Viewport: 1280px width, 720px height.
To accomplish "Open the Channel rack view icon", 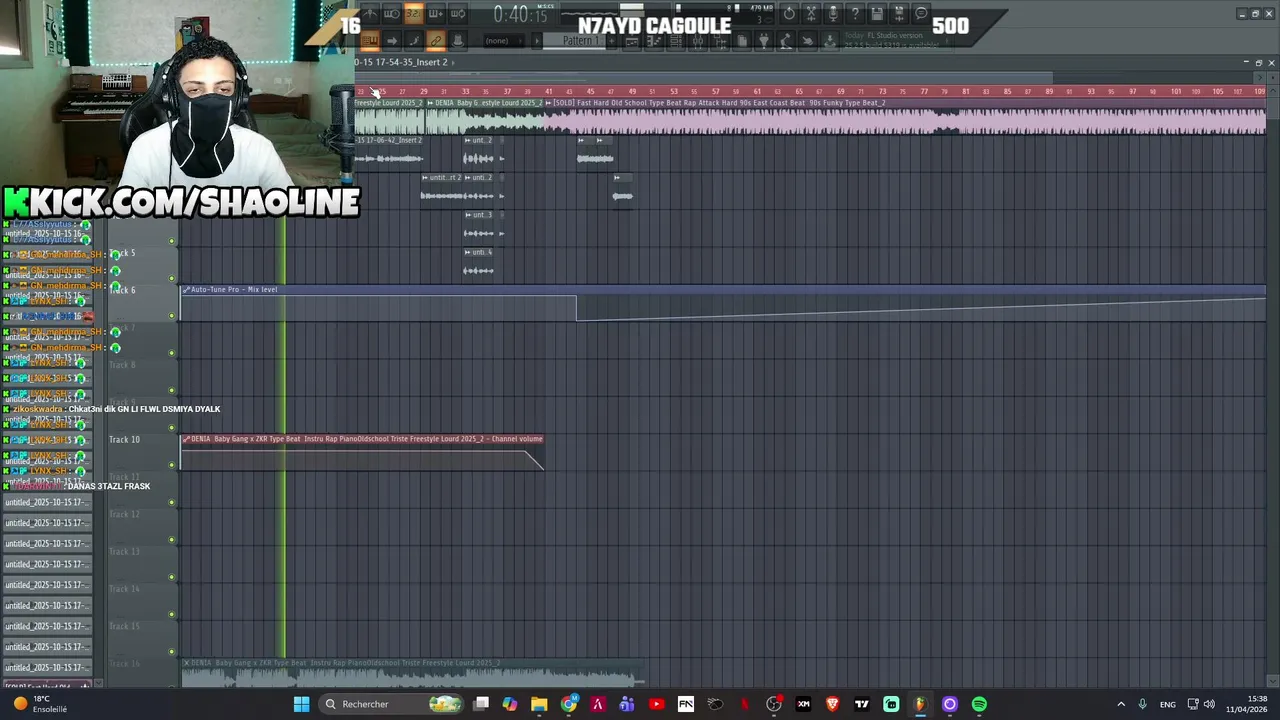I will (676, 41).
